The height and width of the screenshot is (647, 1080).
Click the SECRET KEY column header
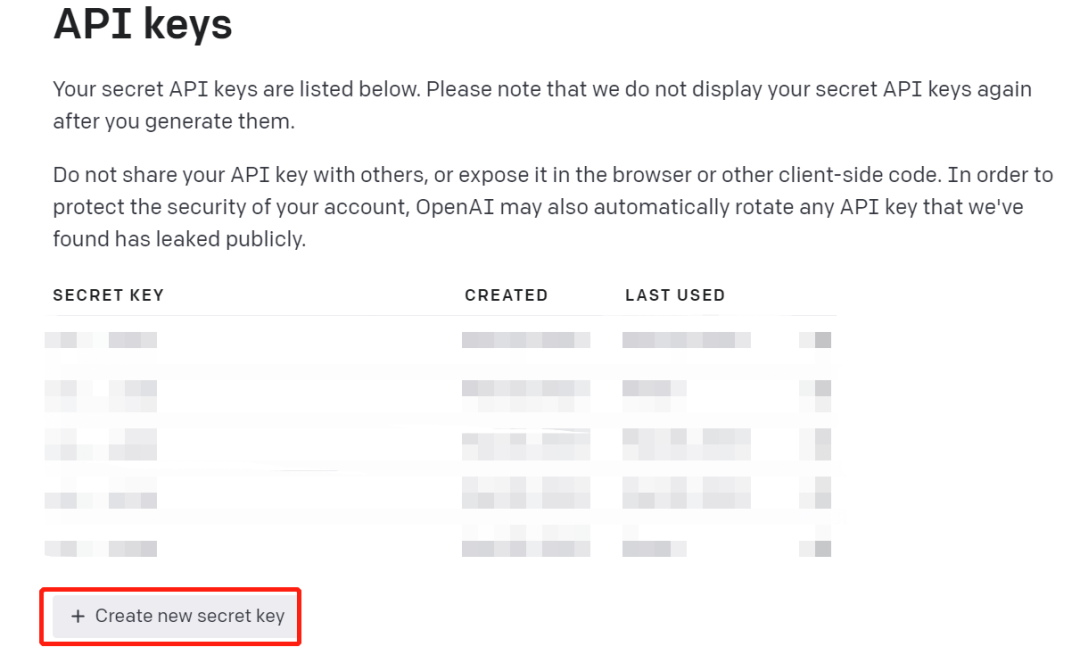click(x=108, y=295)
